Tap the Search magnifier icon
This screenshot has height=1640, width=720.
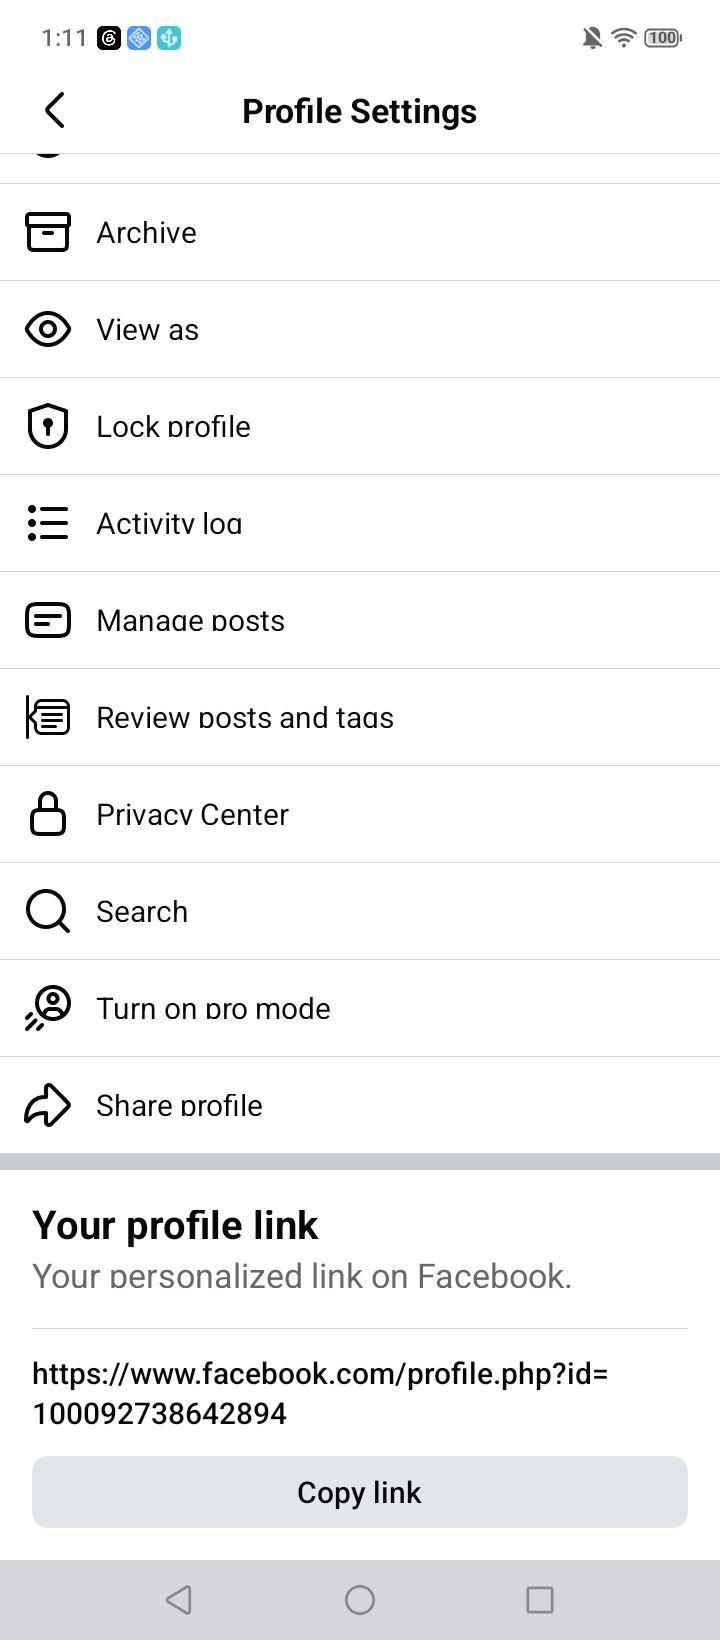tap(48, 911)
